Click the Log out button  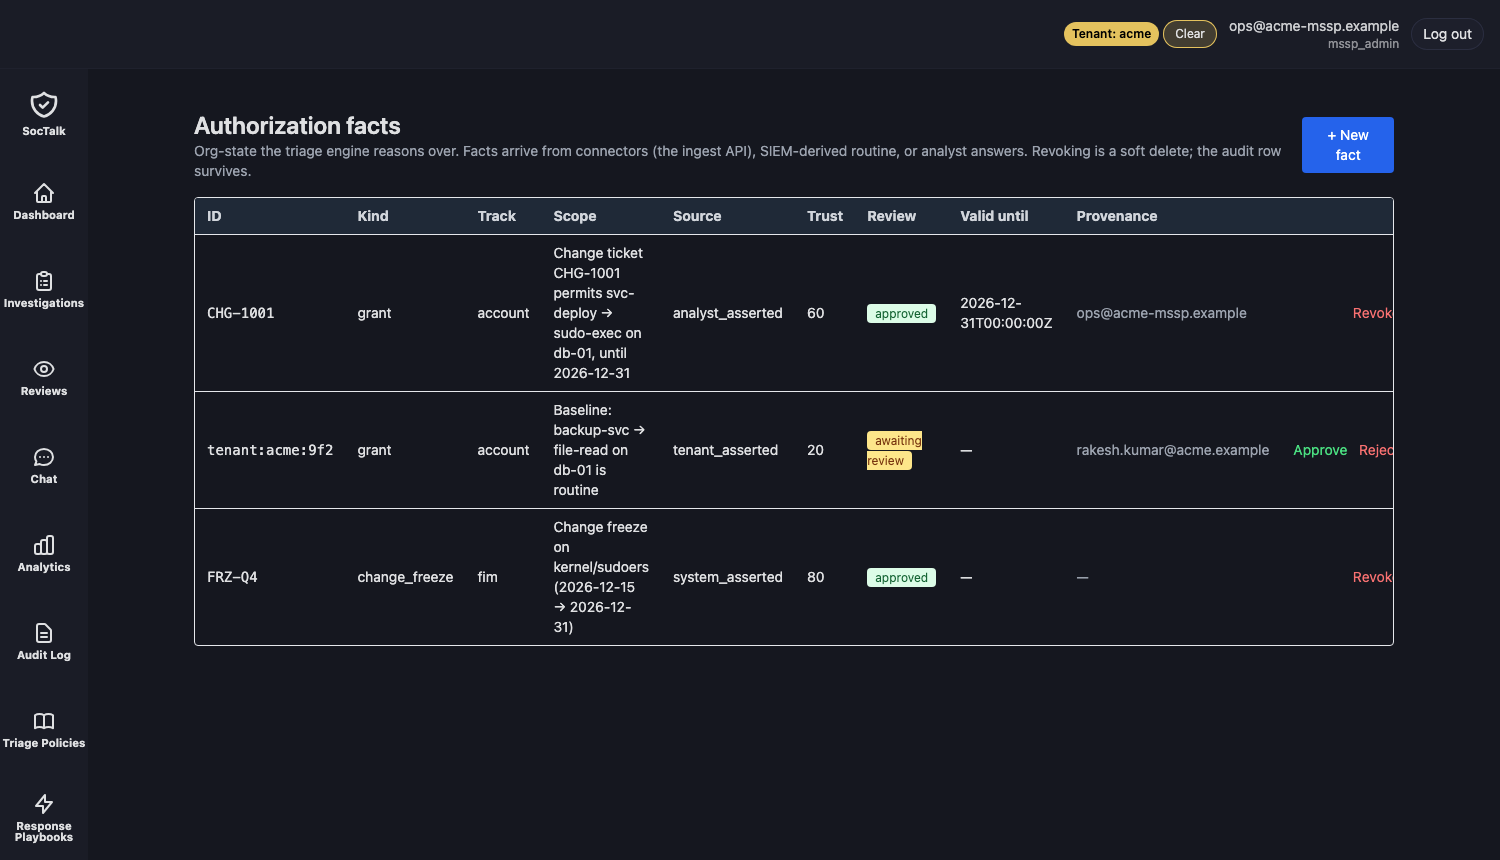tap(1447, 34)
